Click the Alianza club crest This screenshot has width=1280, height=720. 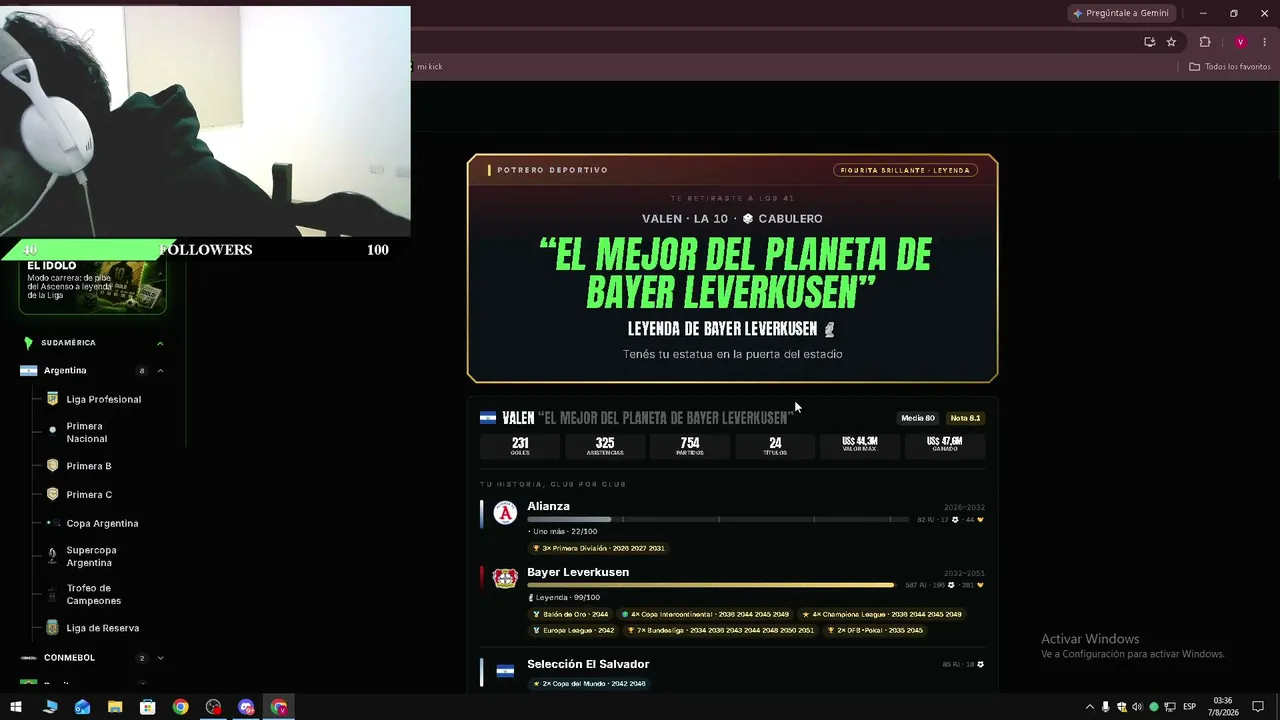click(x=505, y=513)
